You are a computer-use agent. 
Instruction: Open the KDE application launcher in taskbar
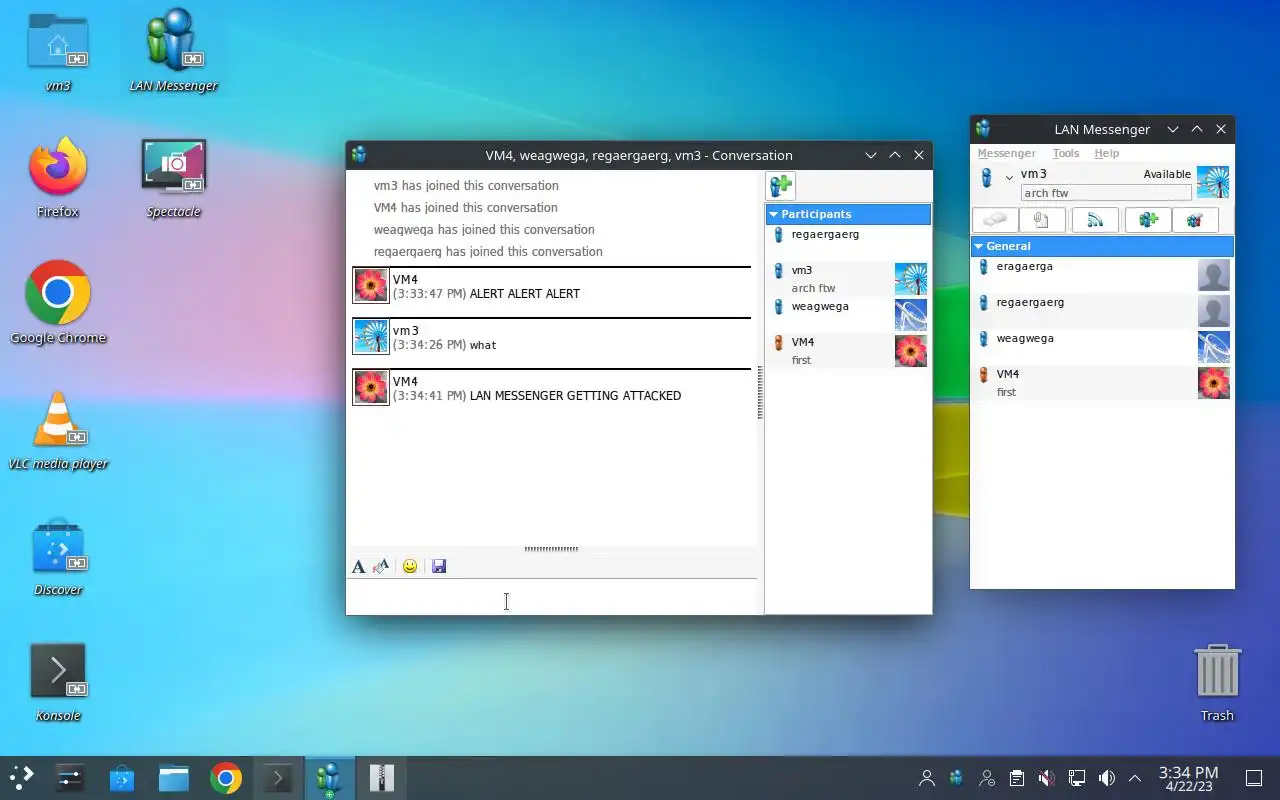[x=22, y=778]
